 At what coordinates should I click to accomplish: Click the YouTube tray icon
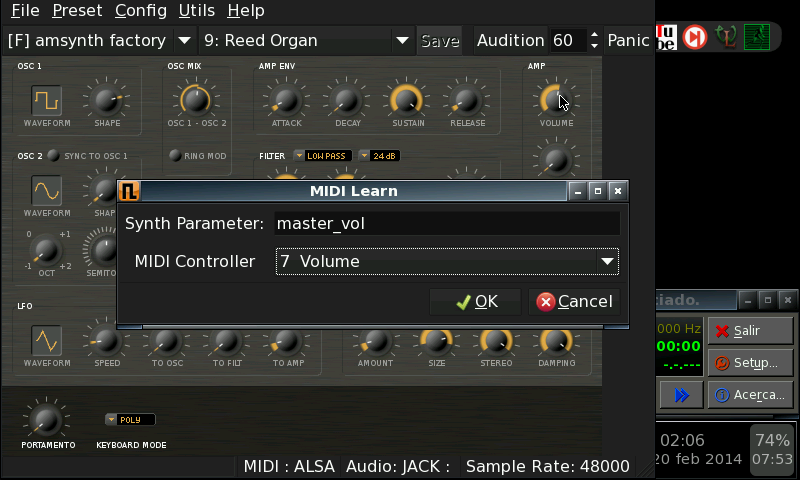pyautogui.click(x=666, y=37)
